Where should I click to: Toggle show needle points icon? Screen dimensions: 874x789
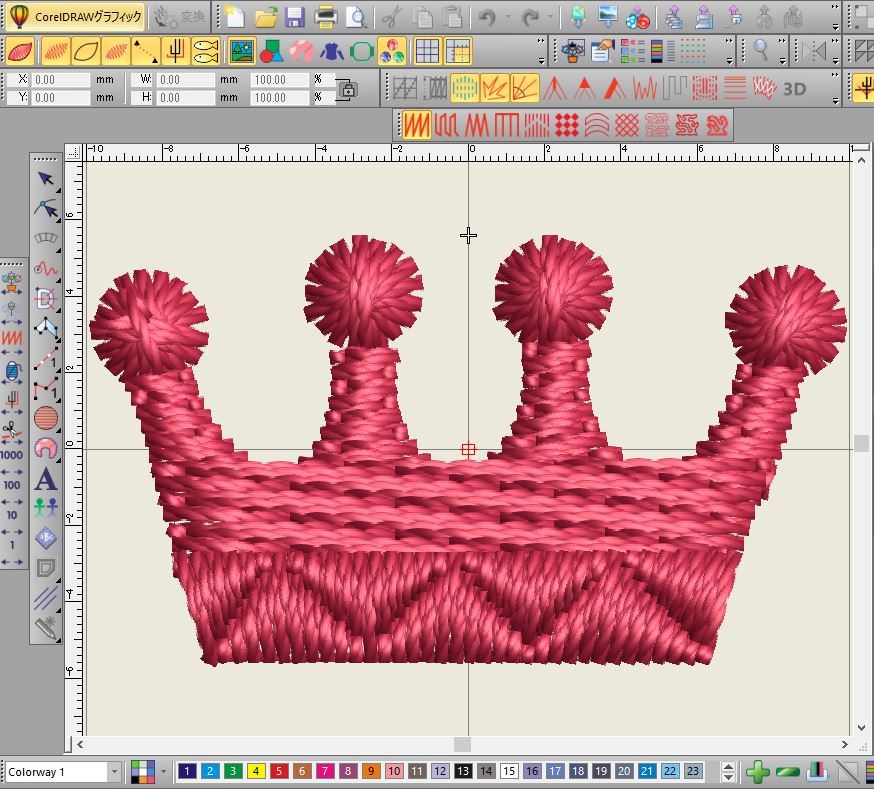176,51
